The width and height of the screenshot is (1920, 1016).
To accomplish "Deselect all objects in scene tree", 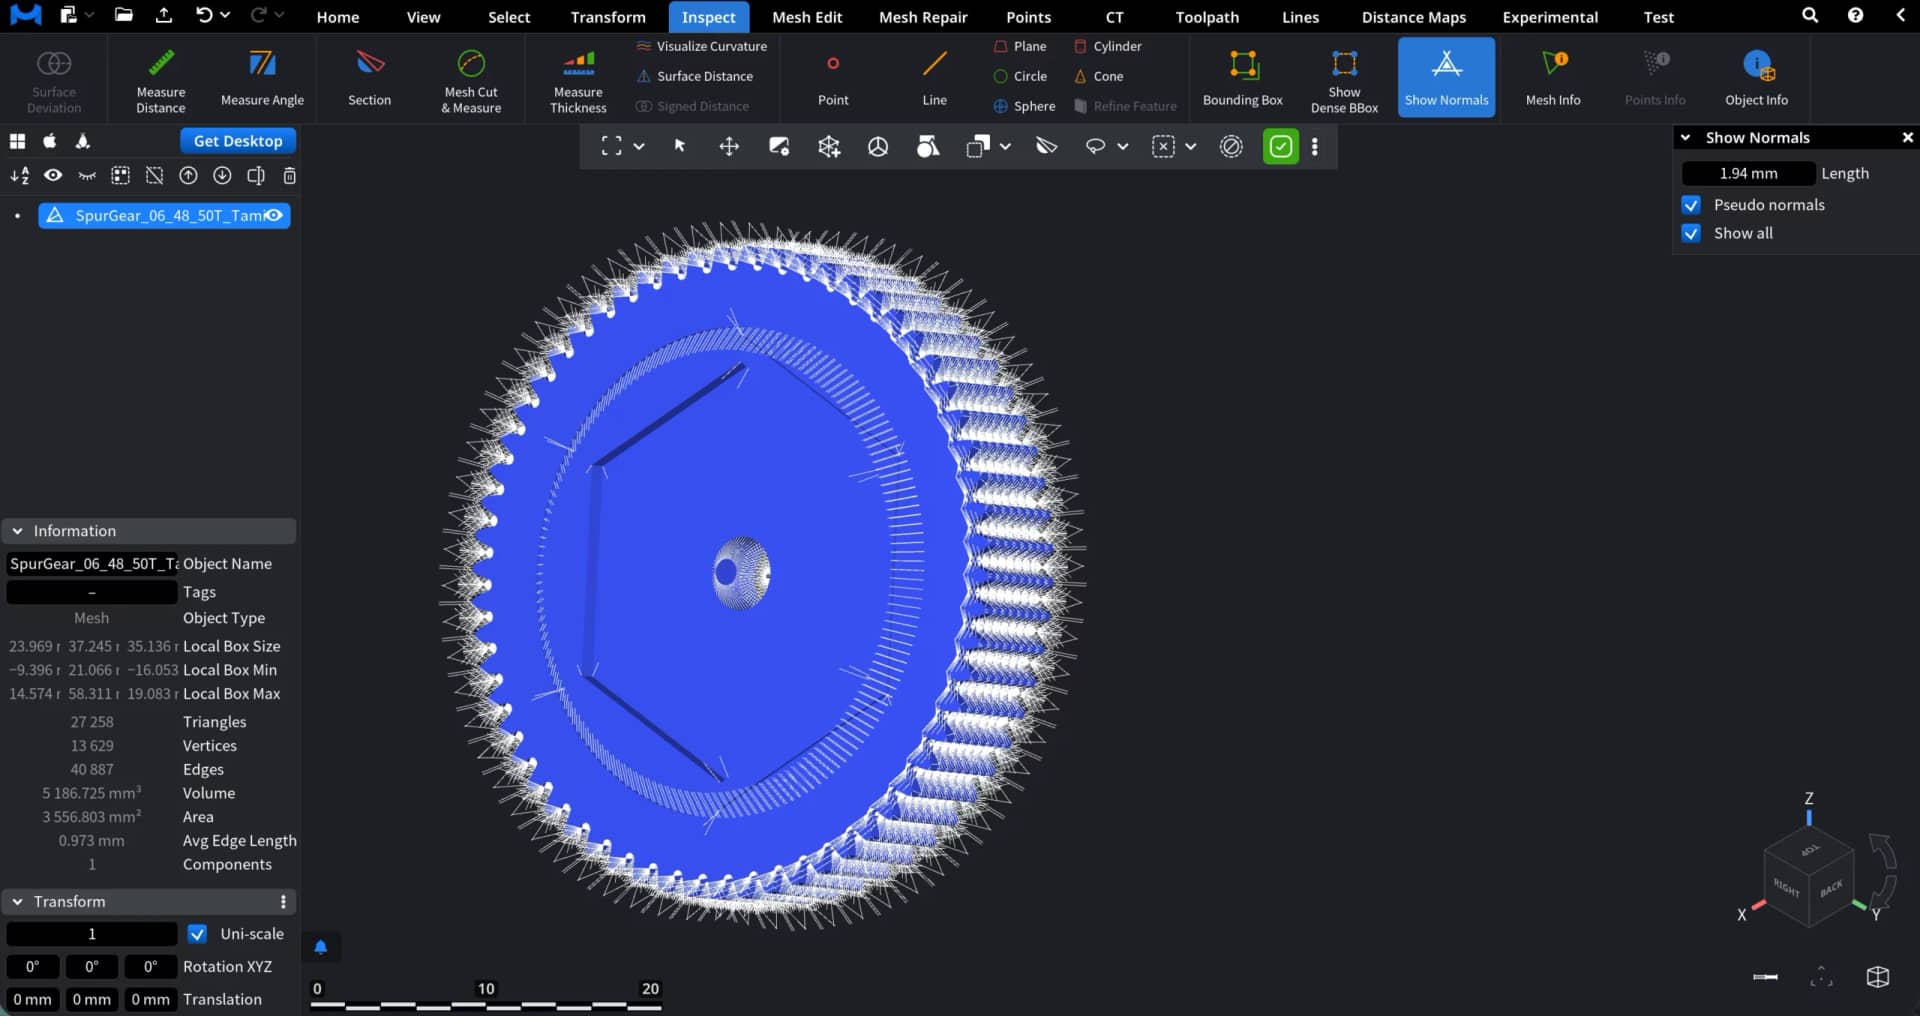I will pyautogui.click(x=154, y=176).
